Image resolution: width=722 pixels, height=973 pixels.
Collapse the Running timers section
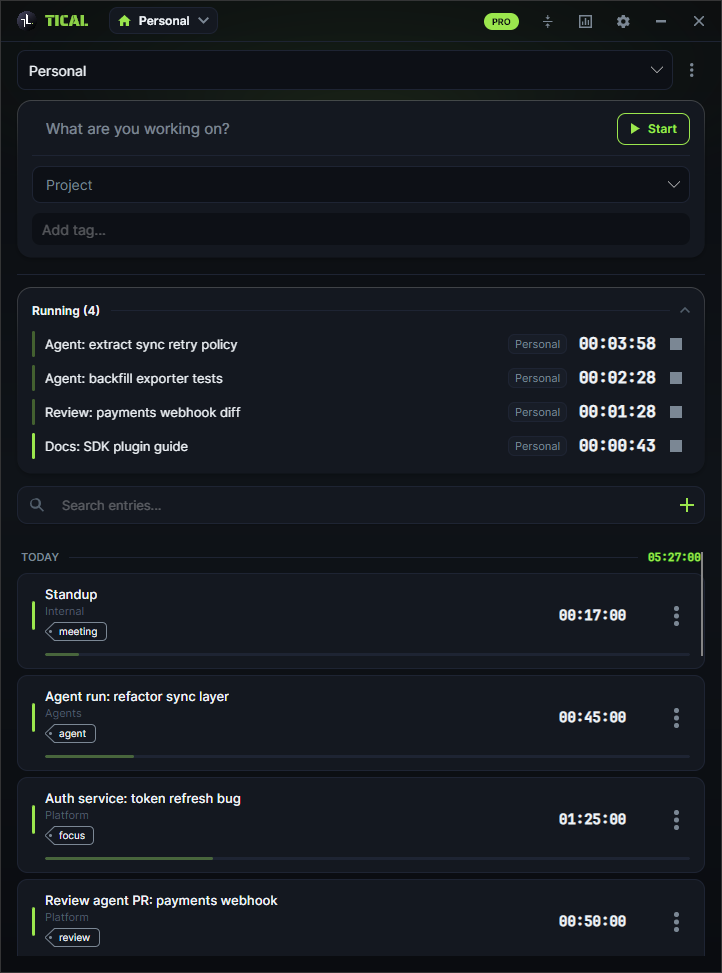click(685, 310)
